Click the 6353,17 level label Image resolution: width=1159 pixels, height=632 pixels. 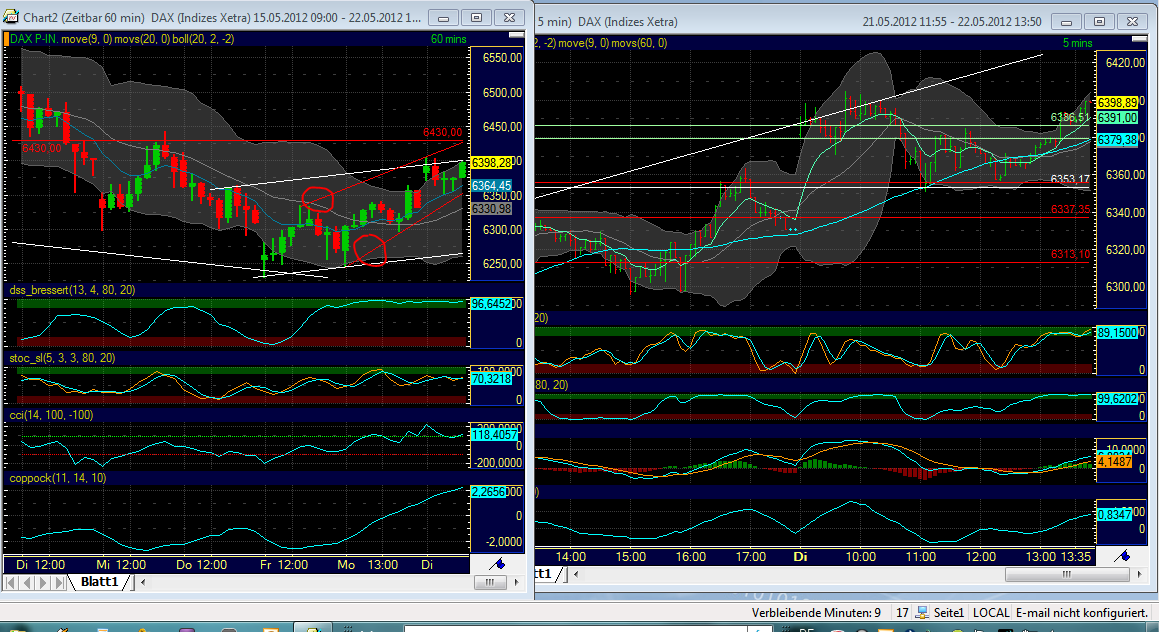[1070, 180]
